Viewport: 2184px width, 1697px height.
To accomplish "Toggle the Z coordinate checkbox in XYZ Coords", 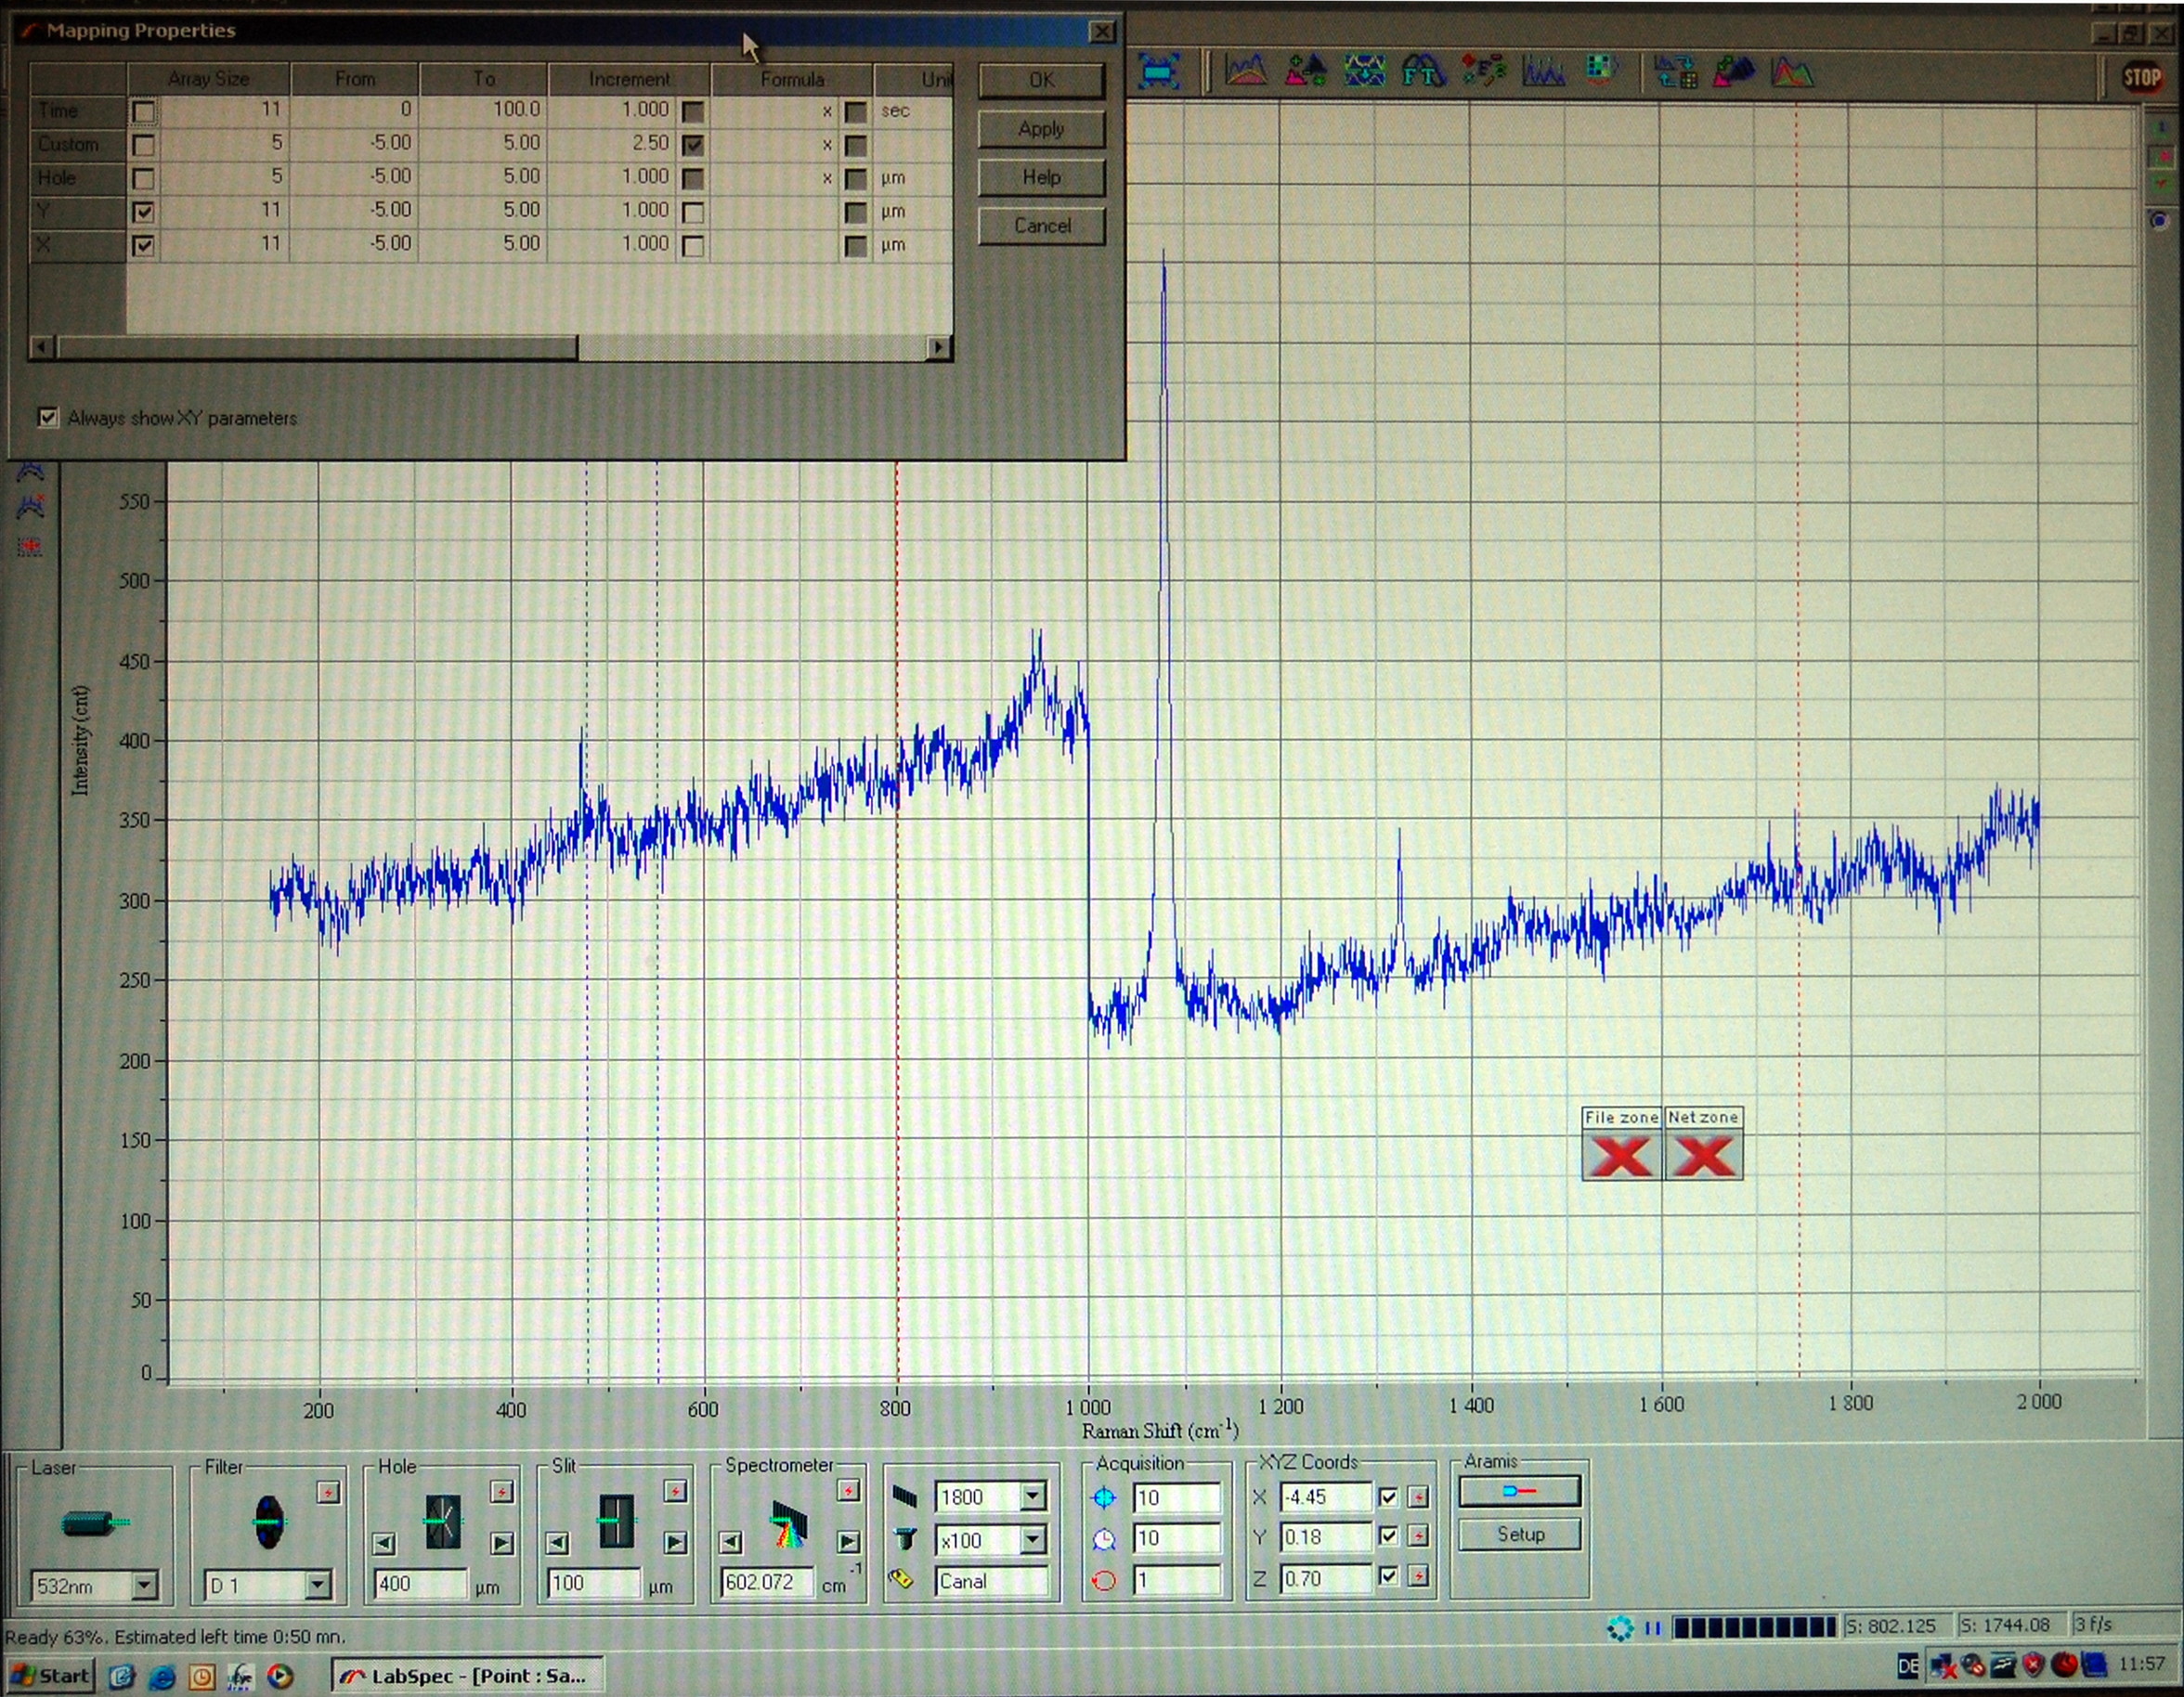I will (x=1388, y=1577).
